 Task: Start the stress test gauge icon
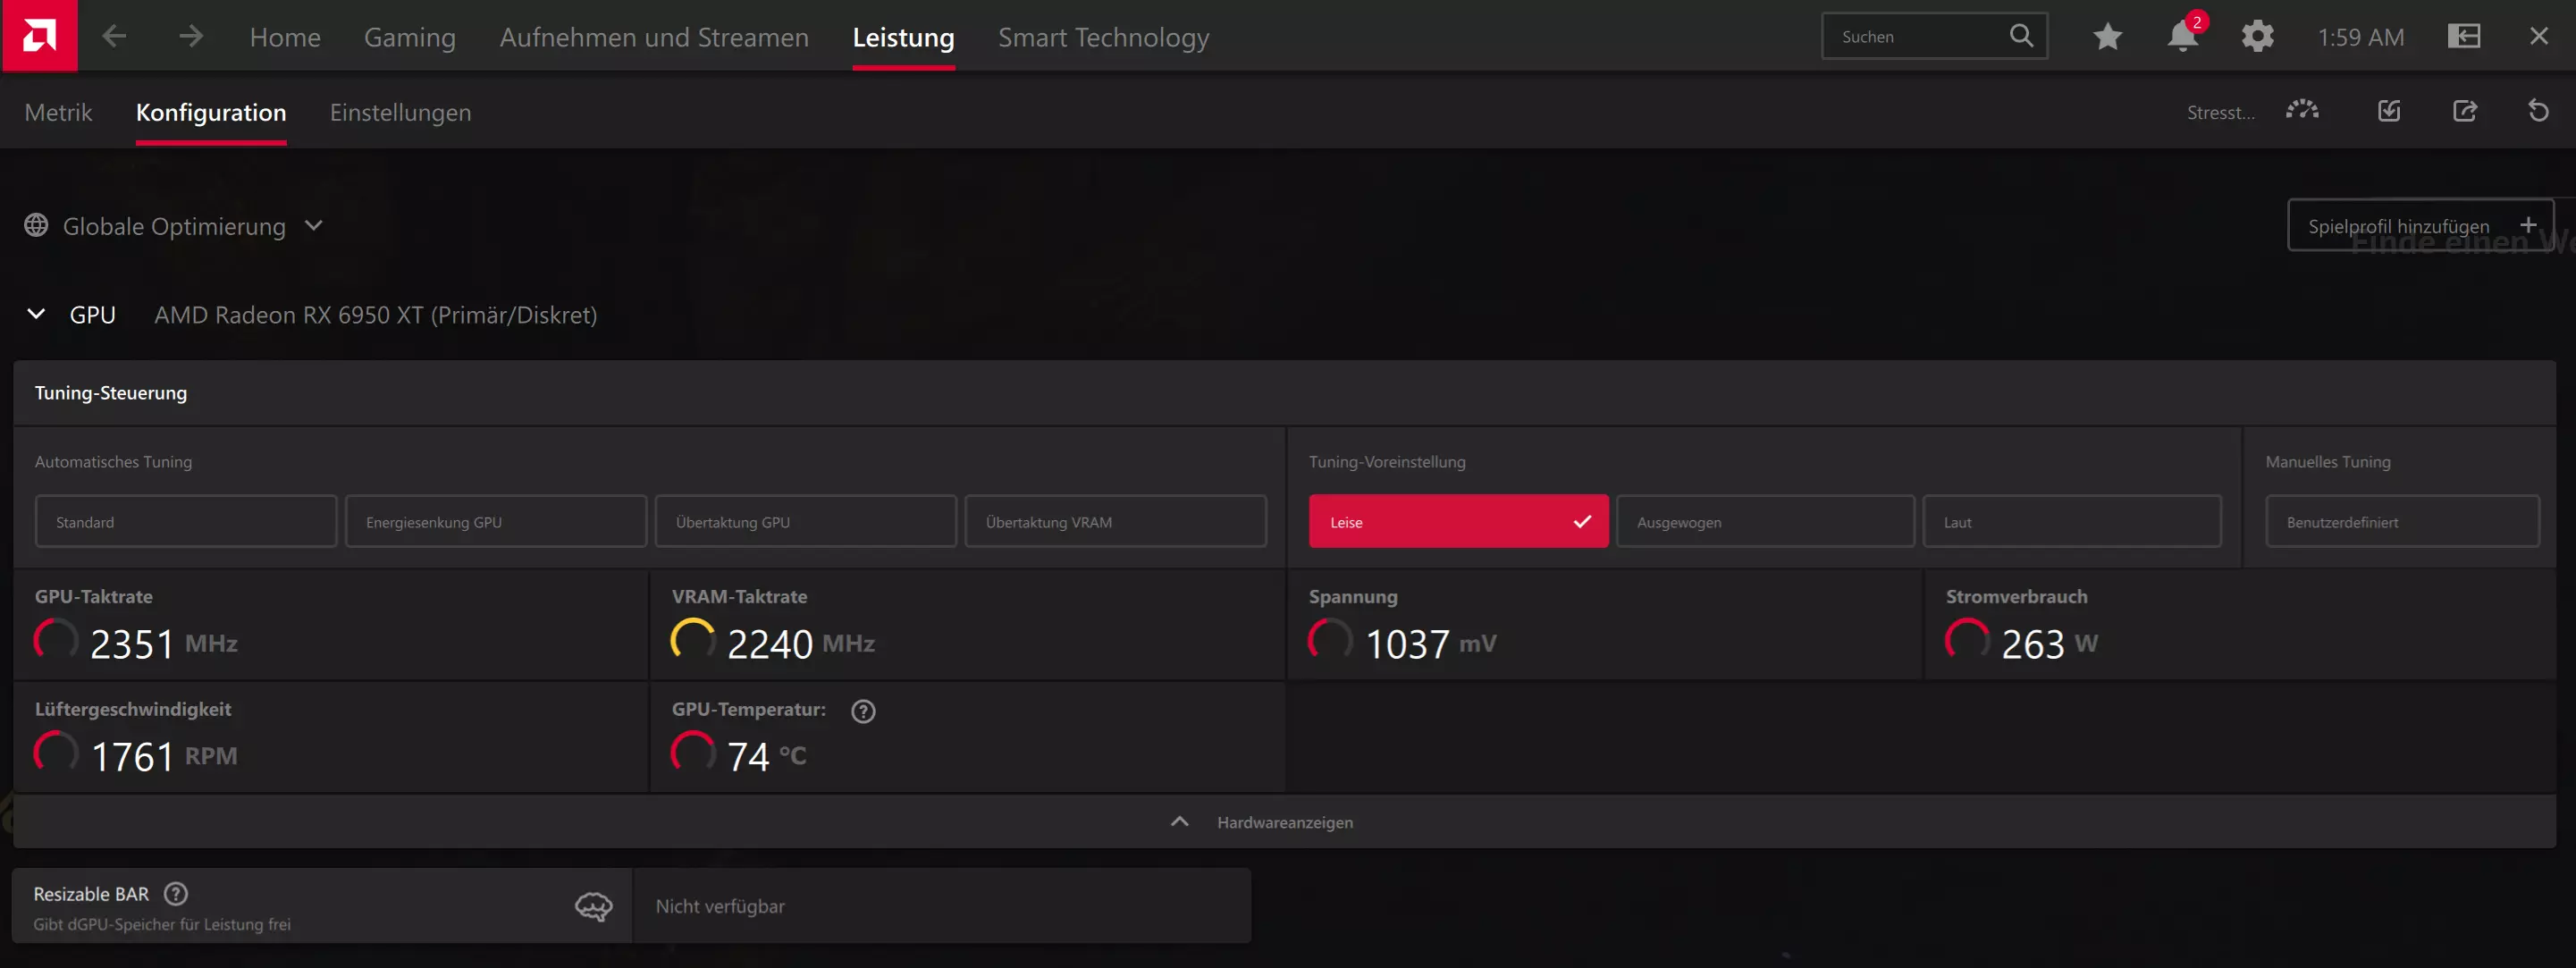[x=2302, y=111]
